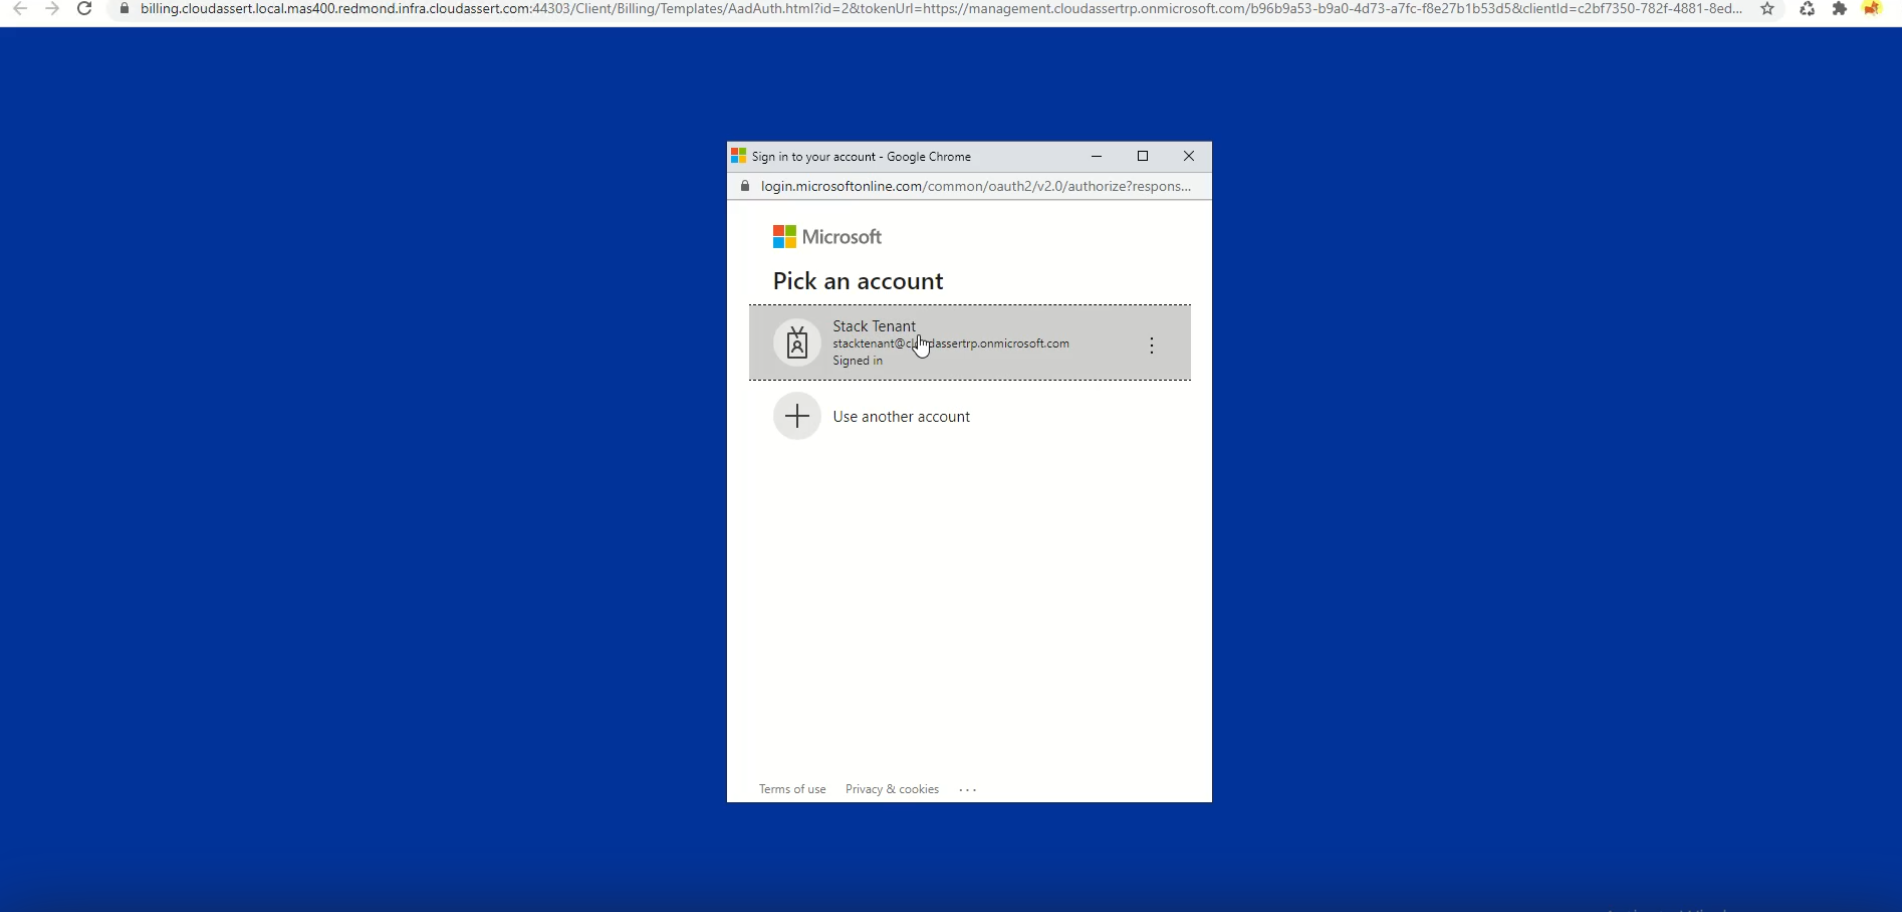
Task: Click the Signed in status text
Action: 858,361
